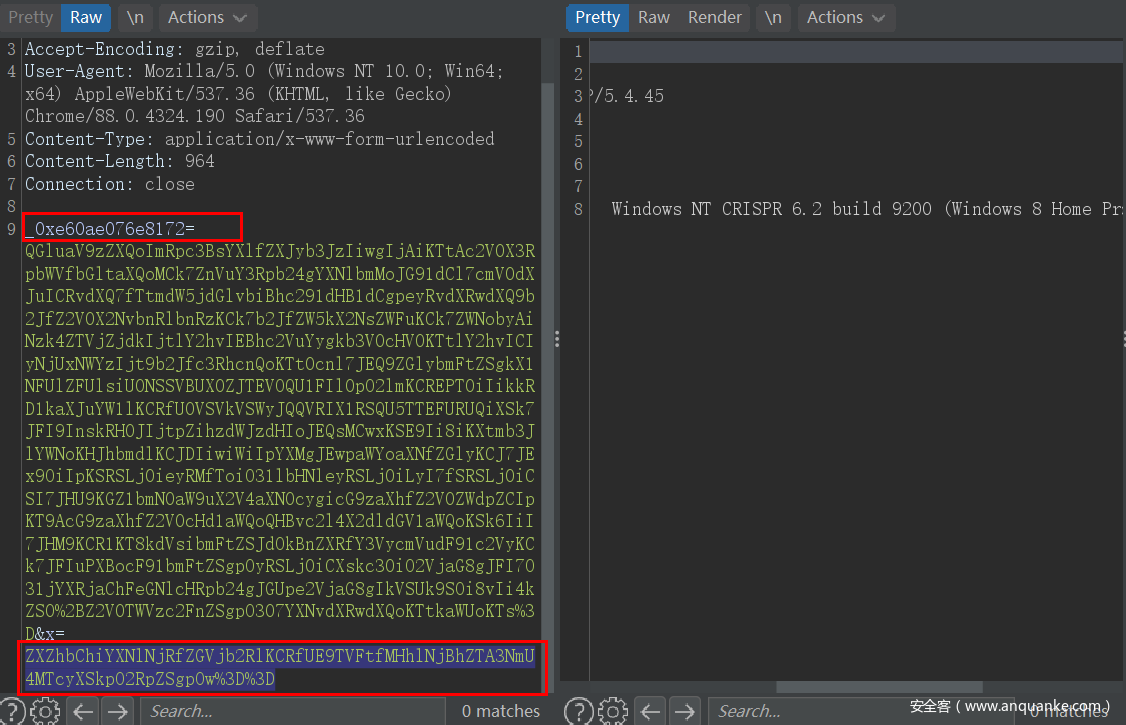Go to next match in request search
Image resolution: width=1126 pixels, height=725 pixels.
pos(118,711)
